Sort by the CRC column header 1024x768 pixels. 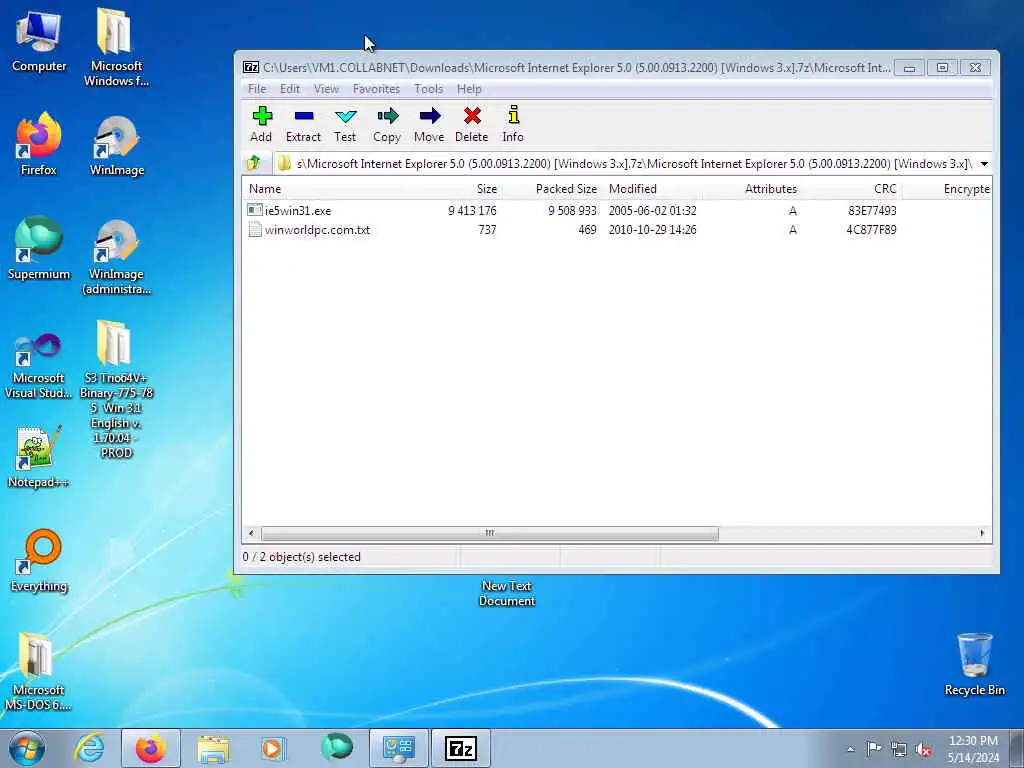(x=853, y=189)
